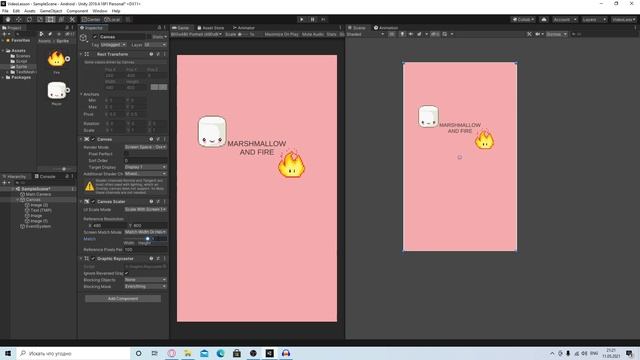Screen dimensions: 640x360
Task: Select the custom editor tools icon
Action: click(72, 20)
